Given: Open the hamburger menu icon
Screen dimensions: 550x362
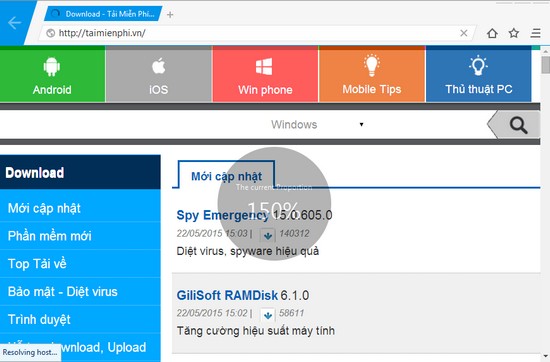Looking at the screenshot, I should pos(535,33).
